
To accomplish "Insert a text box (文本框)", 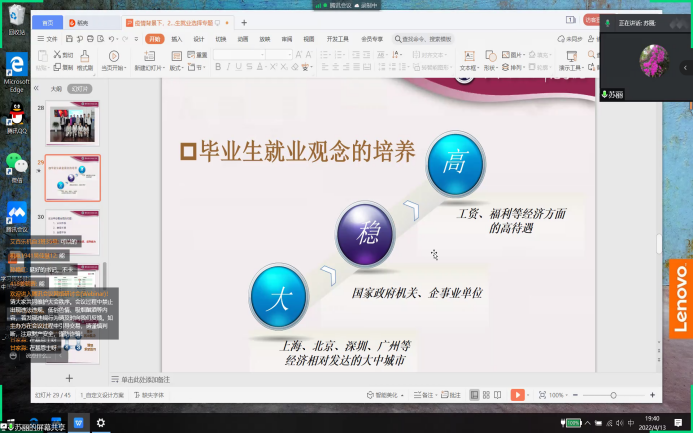I will tap(466, 61).
